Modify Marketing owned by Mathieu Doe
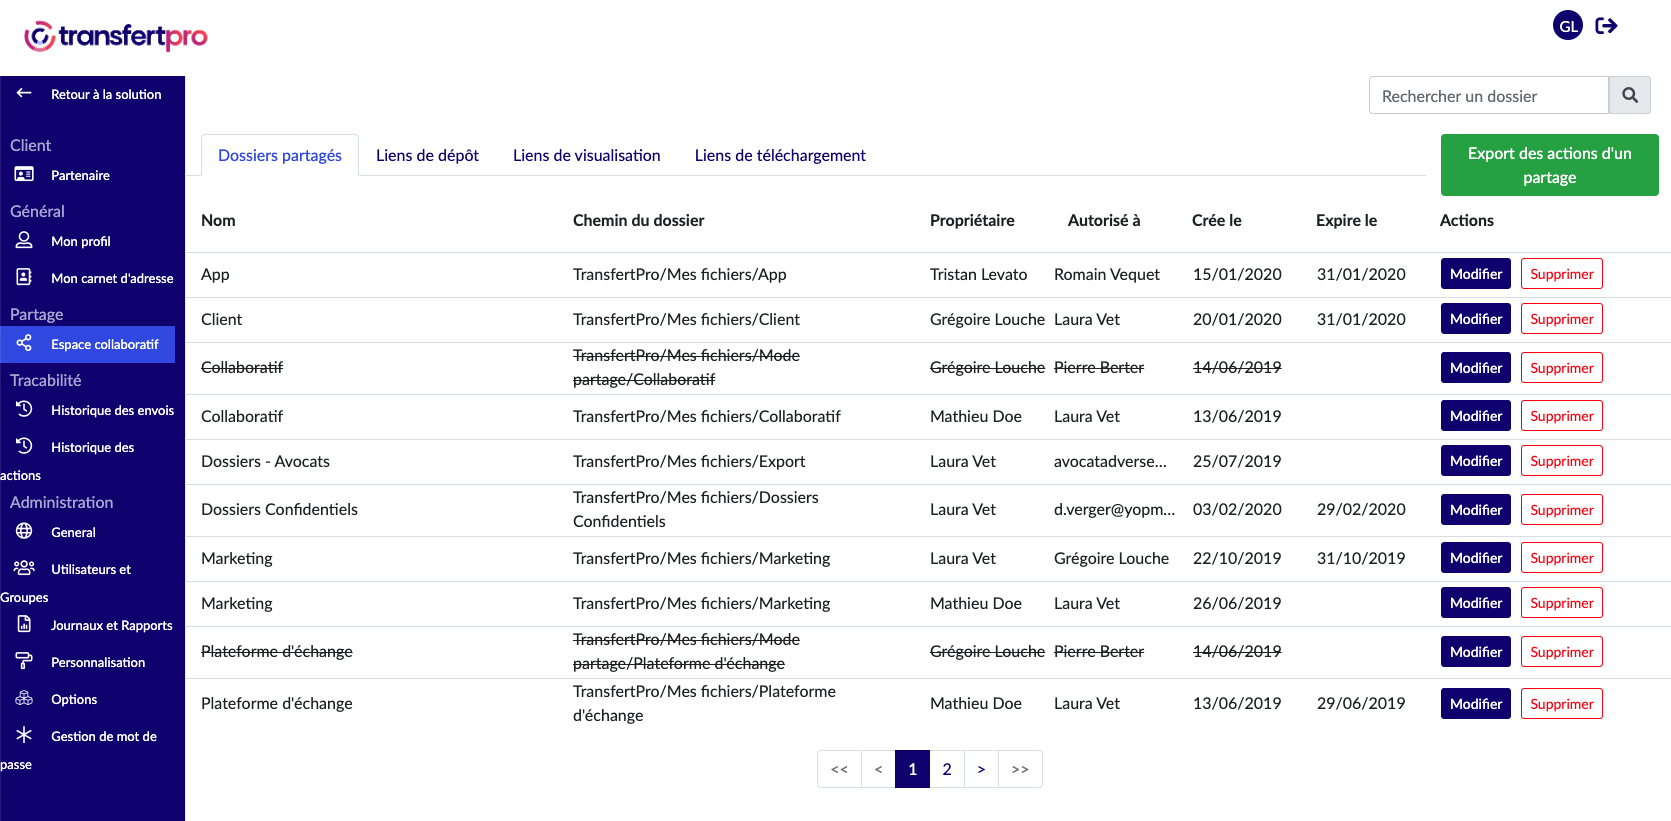This screenshot has width=1671, height=821. (1475, 603)
